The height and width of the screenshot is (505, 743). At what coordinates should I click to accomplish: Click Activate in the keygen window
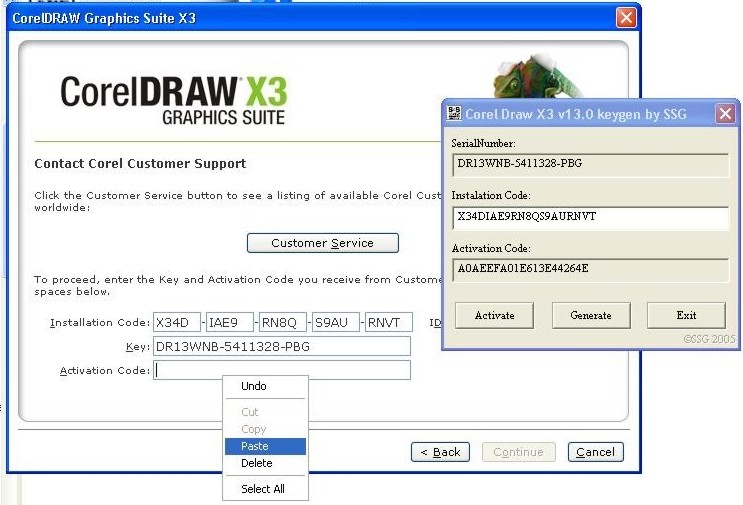(494, 316)
